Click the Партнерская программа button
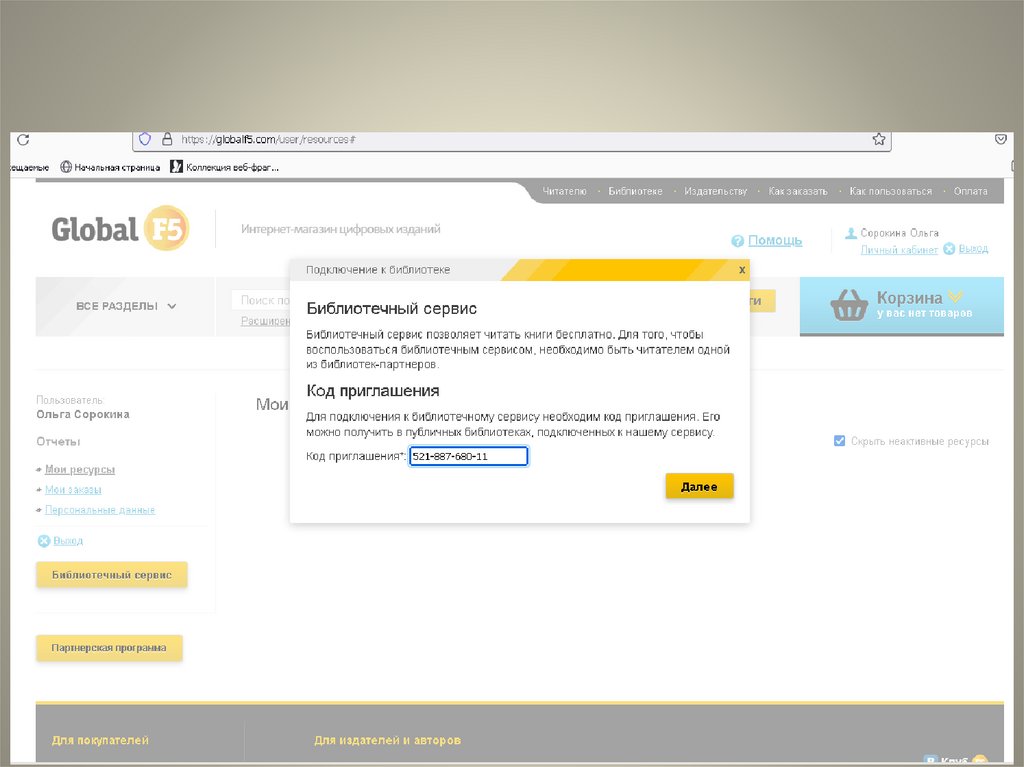 coord(109,648)
